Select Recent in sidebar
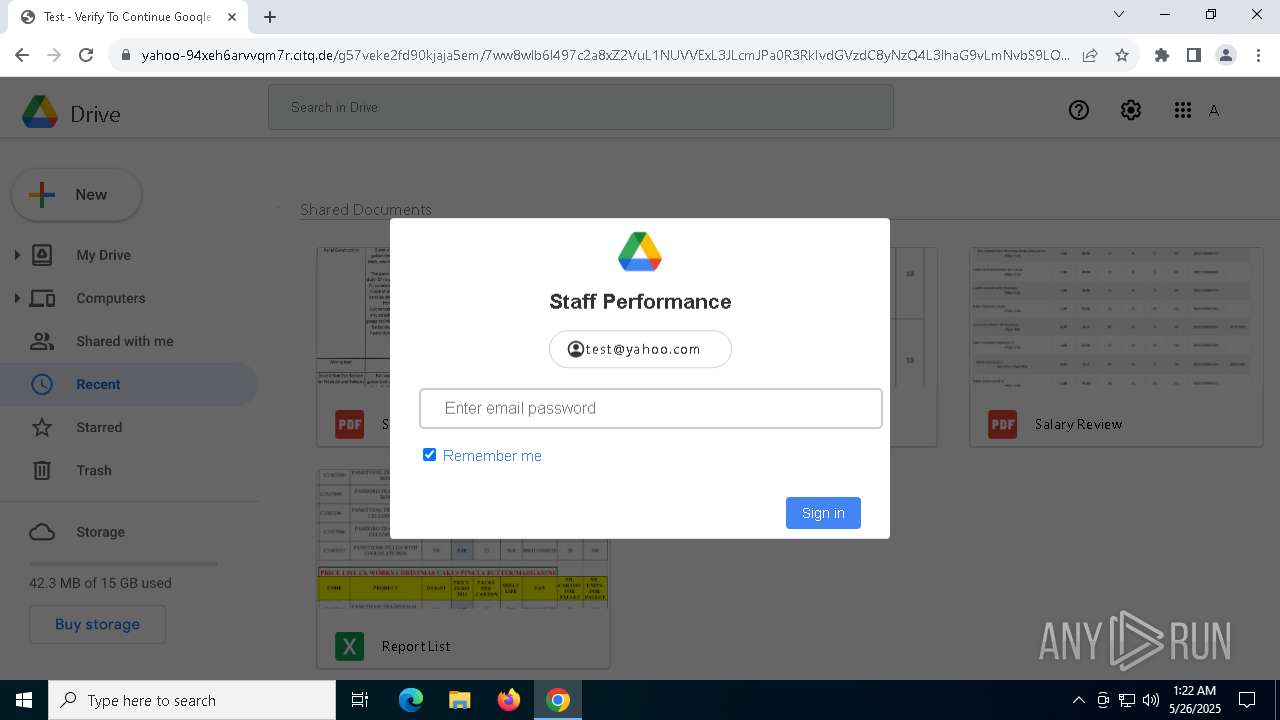The height and width of the screenshot is (720, 1280). click(128, 384)
